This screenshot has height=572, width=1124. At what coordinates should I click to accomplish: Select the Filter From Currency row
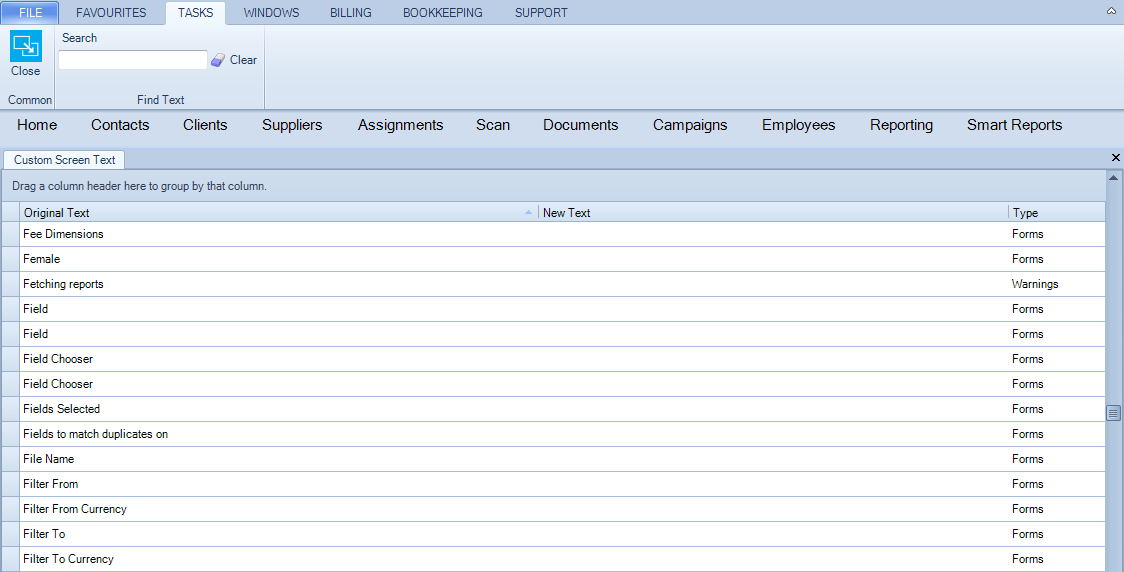pyautogui.click(x=553, y=509)
